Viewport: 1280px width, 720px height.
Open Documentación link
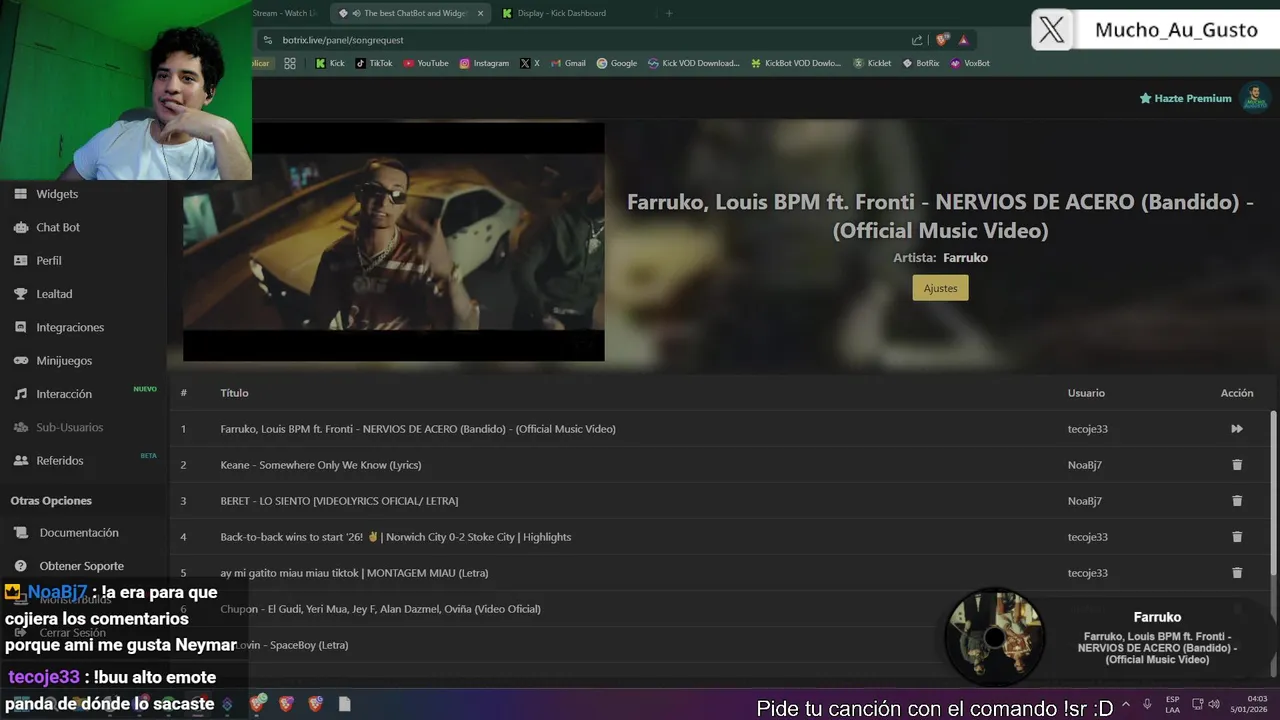coord(79,533)
